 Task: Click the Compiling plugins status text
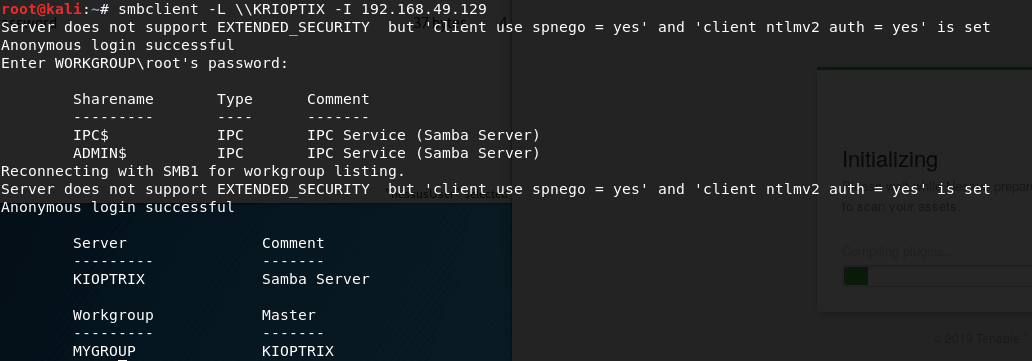point(898,252)
